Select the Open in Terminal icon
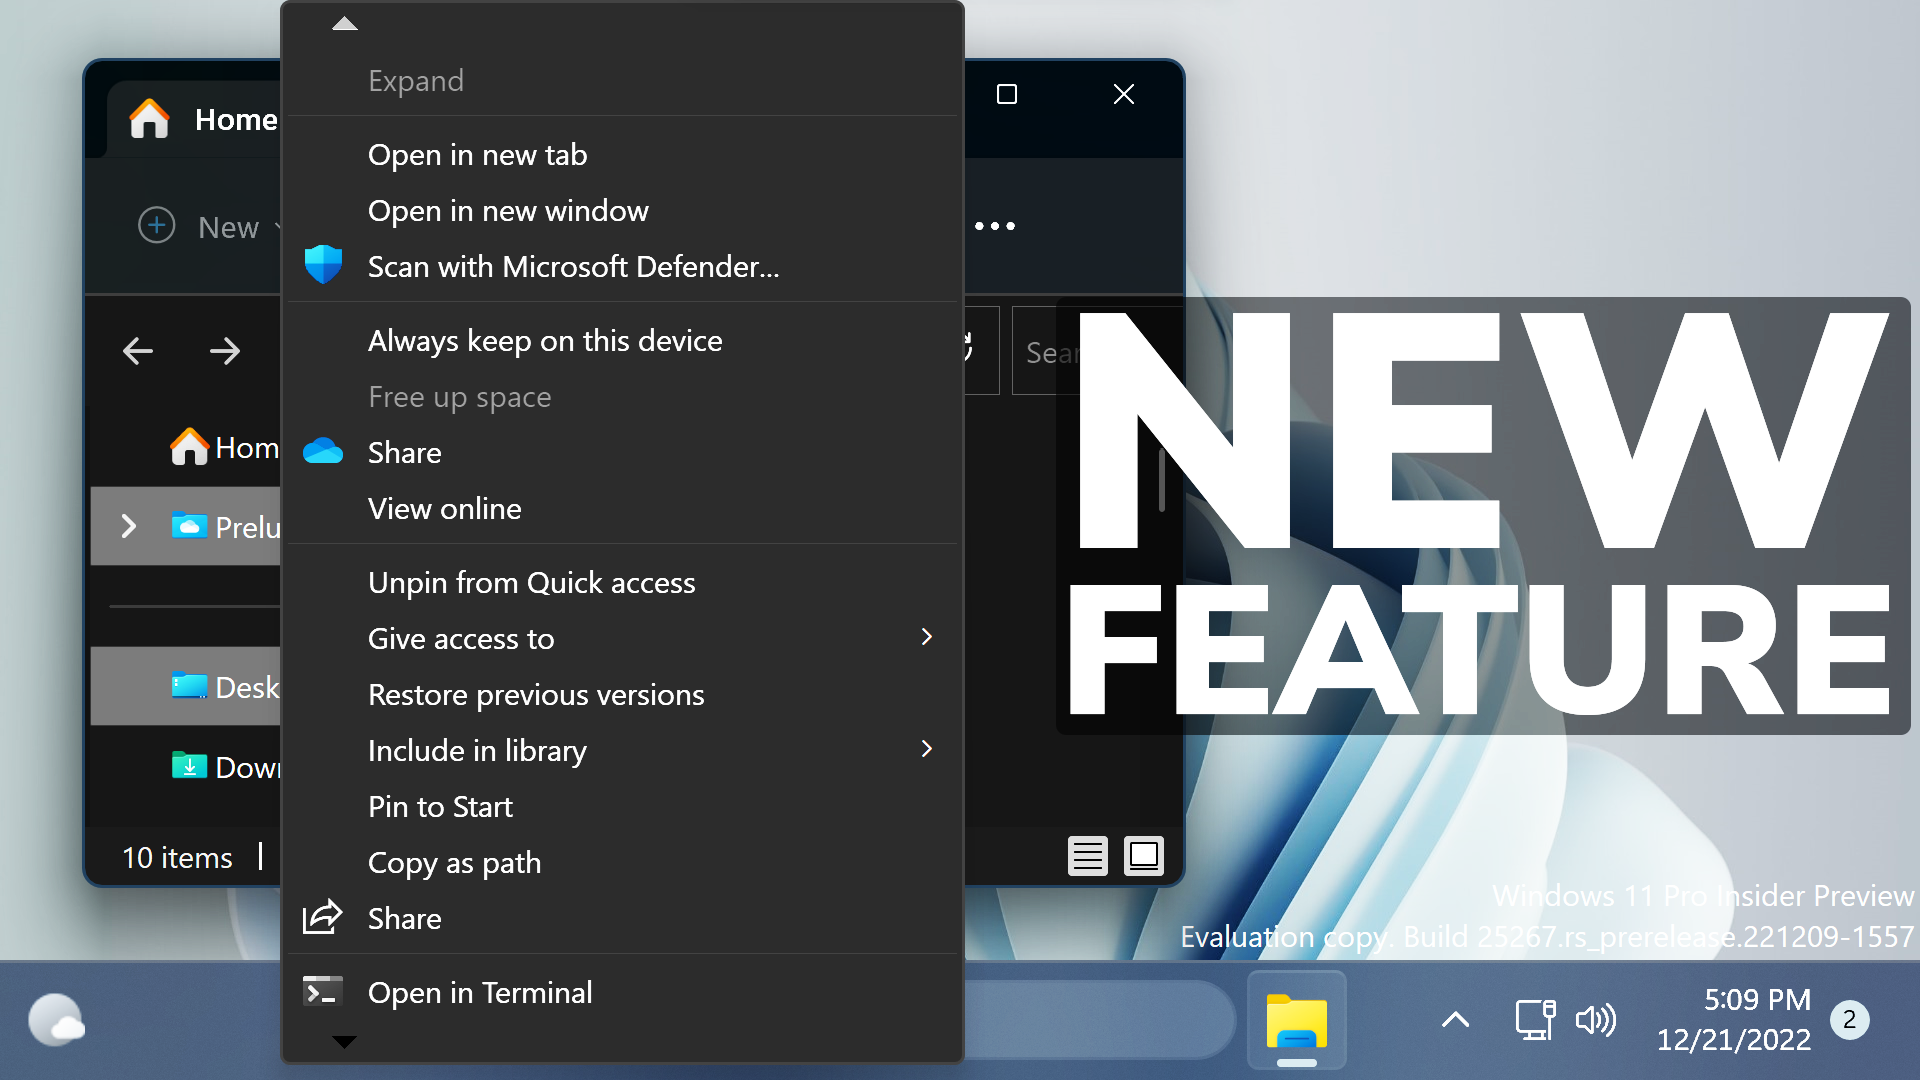 tap(321, 991)
